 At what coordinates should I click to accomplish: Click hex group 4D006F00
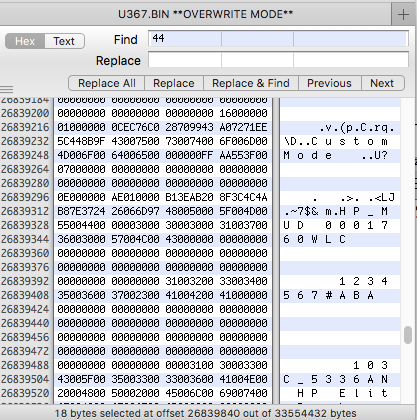[81, 155]
